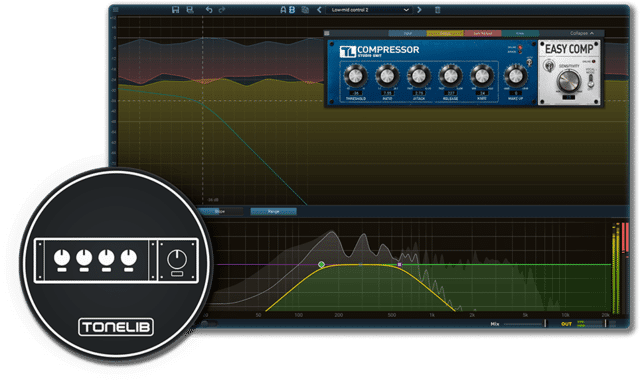Click the Redo arrow icon
Screen dimensions: 640x380
222,10
